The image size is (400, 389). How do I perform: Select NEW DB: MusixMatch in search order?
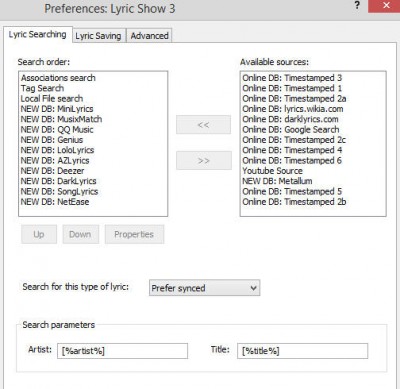point(61,119)
